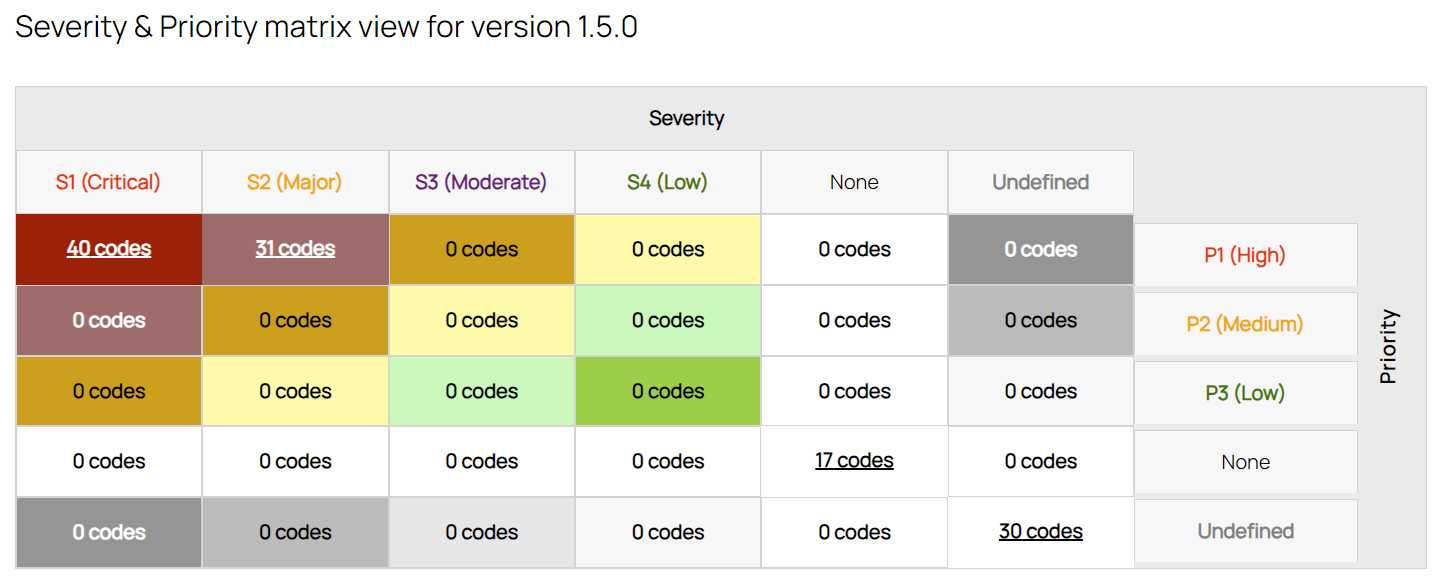The height and width of the screenshot is (583, 1446).
Task: Click the S2 (Major) Undefined priority cell
Action: coord(295,533)
